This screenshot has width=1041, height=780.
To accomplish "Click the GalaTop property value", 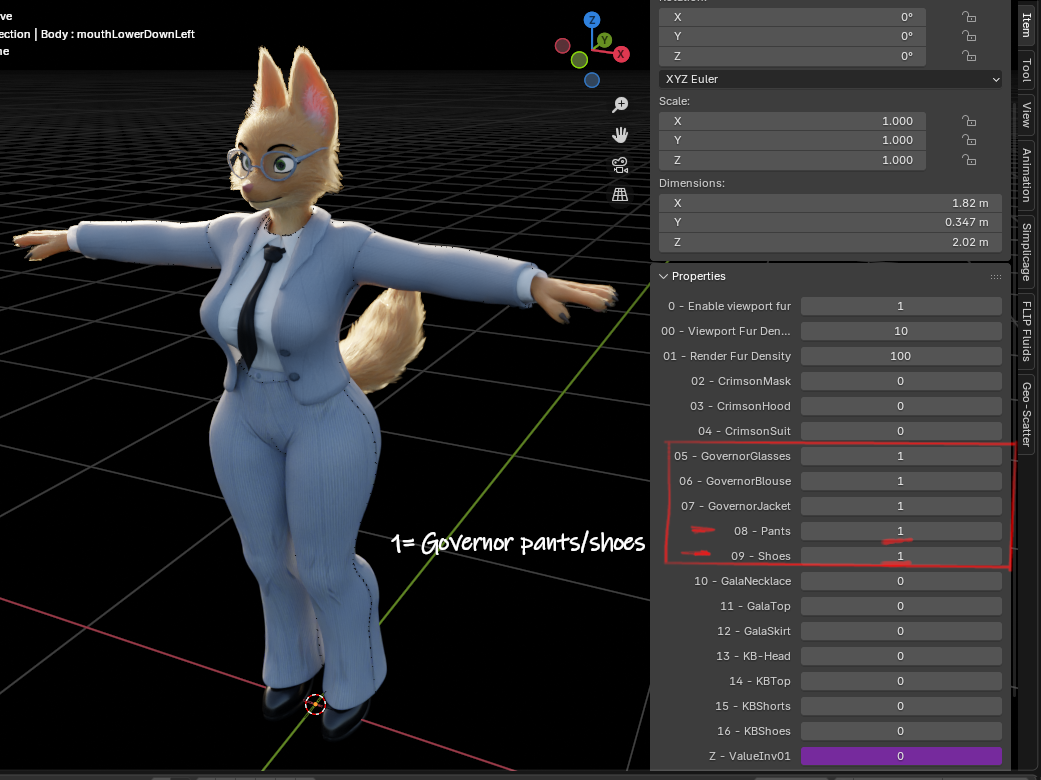I will [x=901, y=606].
